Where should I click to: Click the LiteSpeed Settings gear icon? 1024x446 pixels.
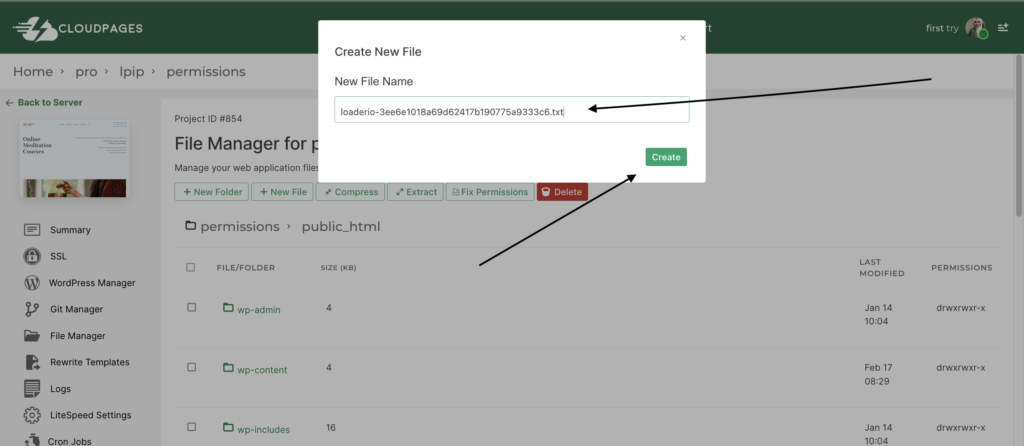tap(32, 415)
